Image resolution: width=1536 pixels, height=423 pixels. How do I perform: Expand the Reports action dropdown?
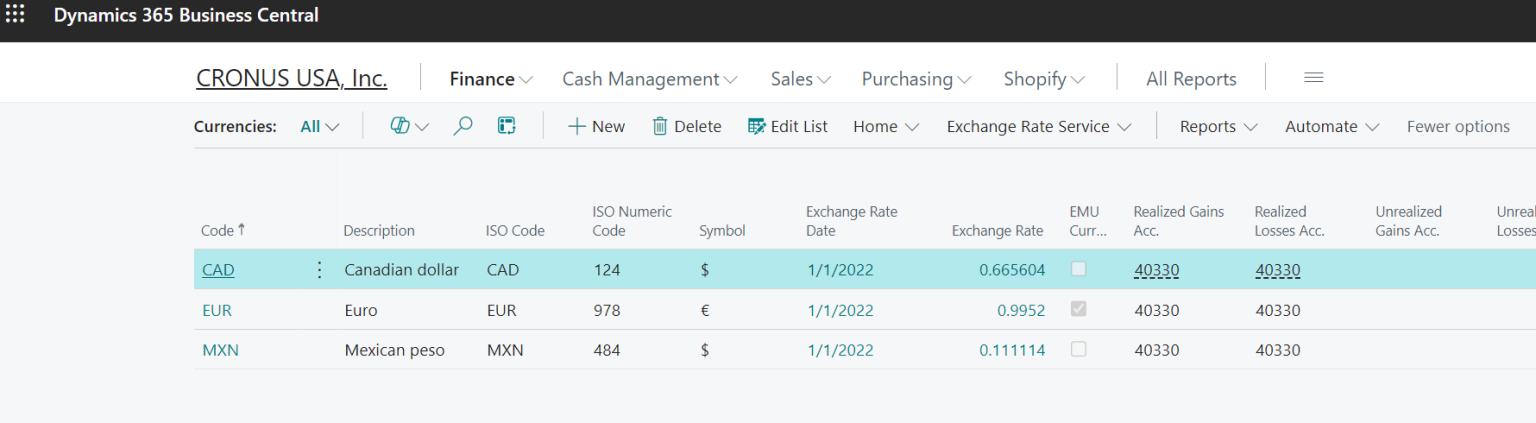point(1219,126)
